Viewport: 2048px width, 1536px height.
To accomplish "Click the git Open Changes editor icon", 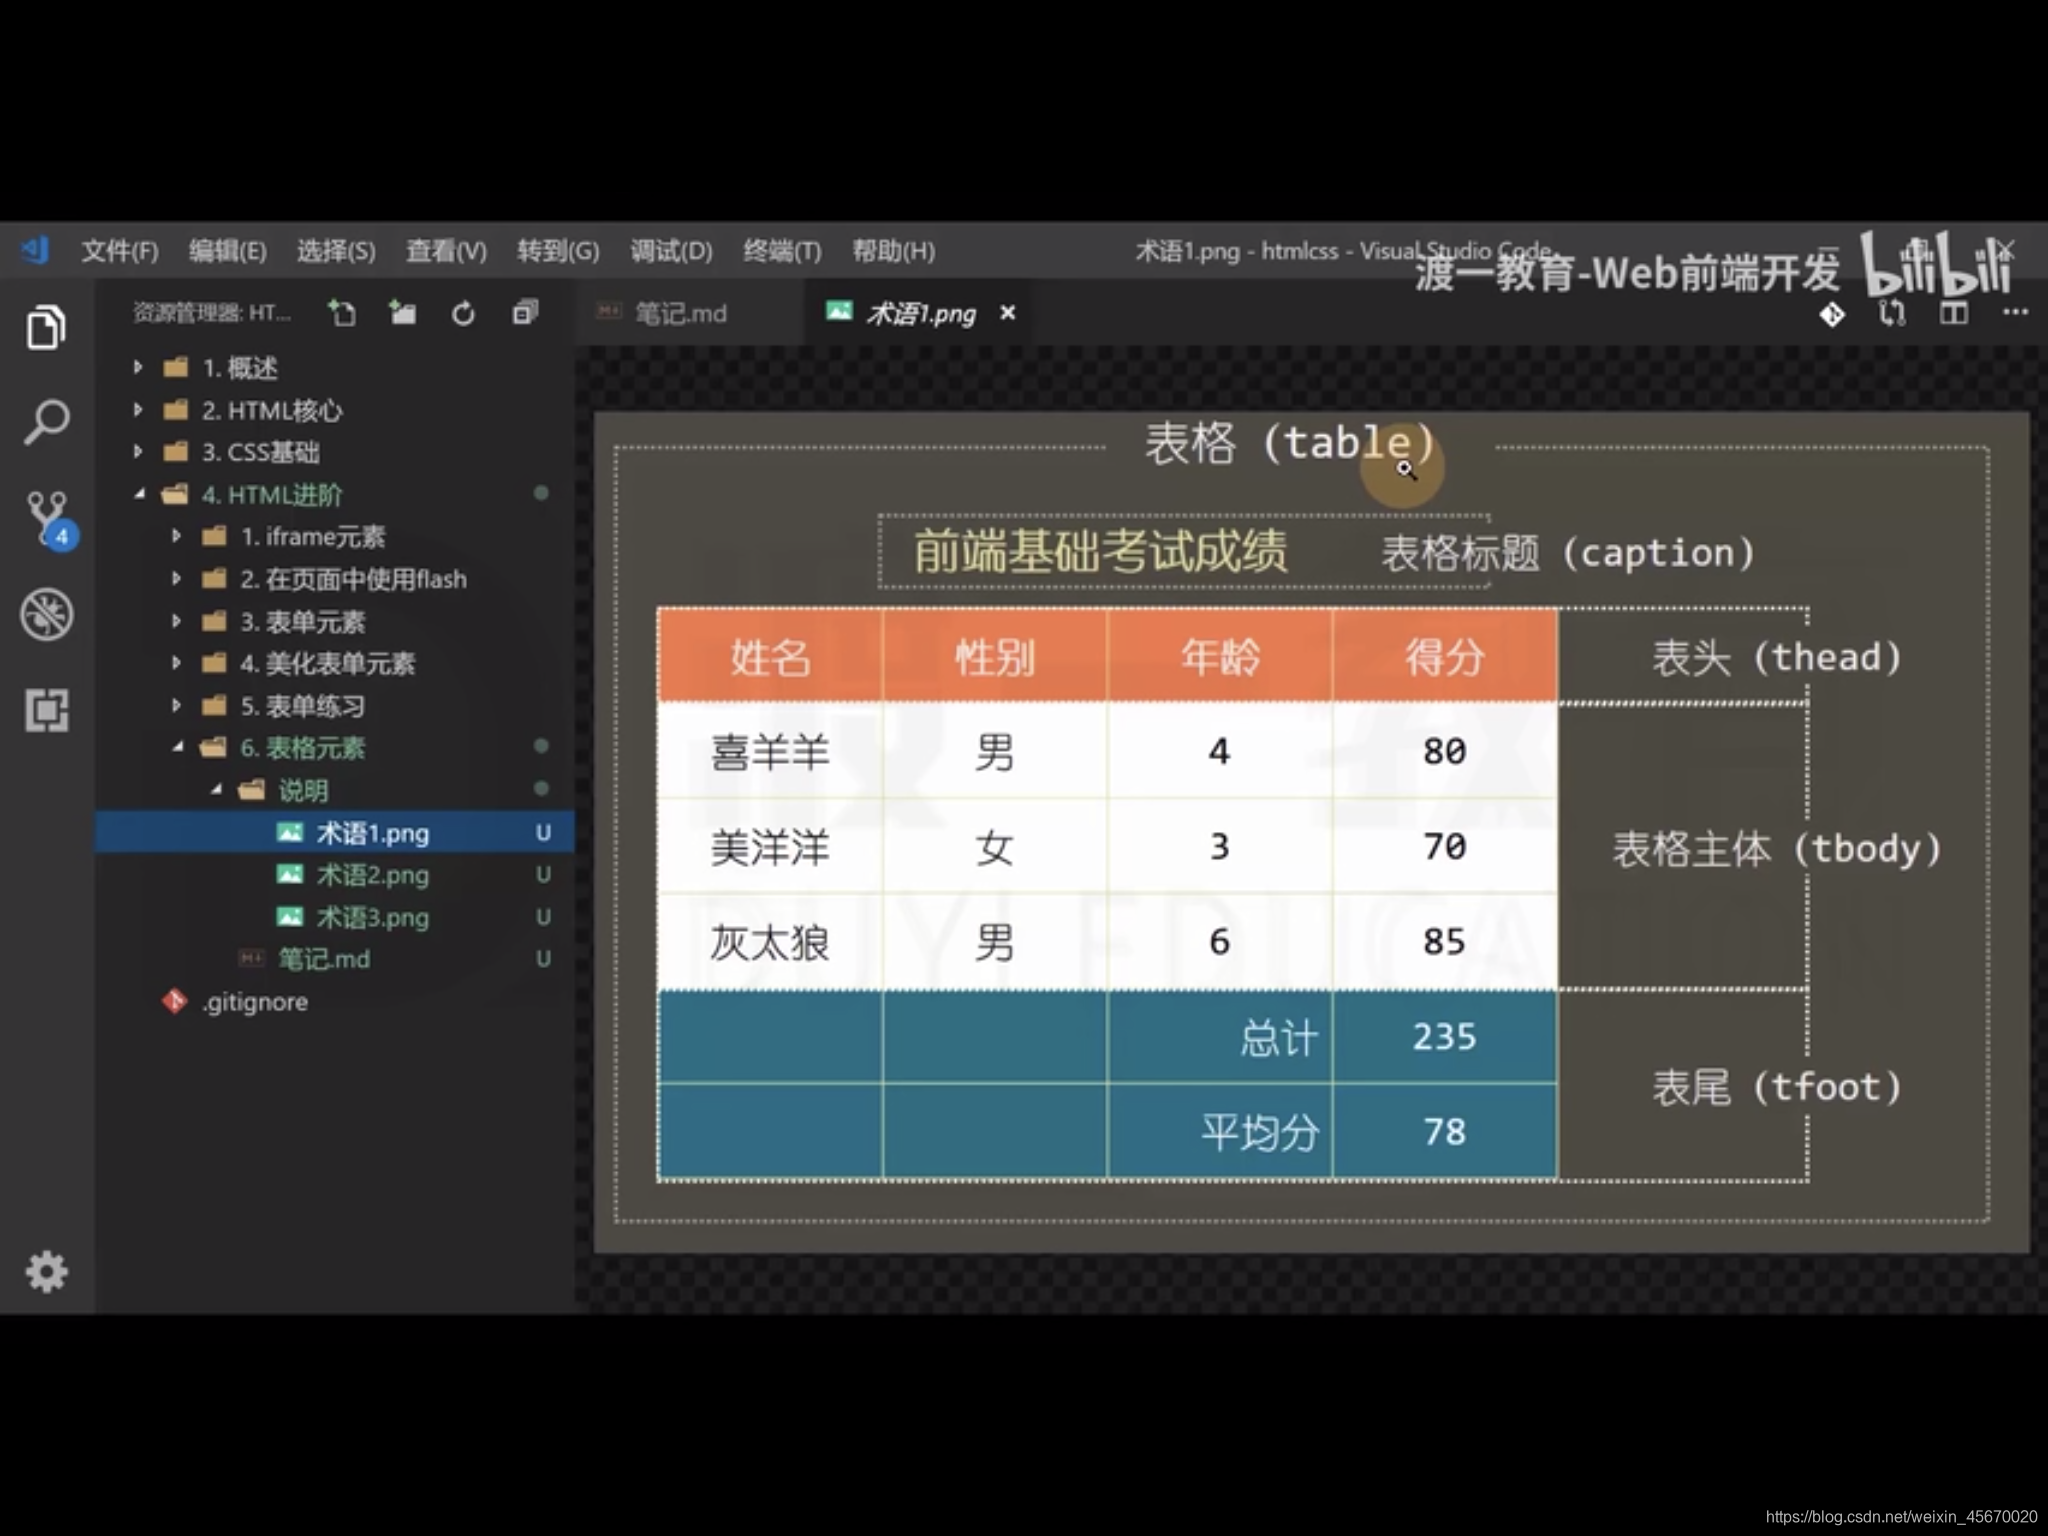I will pyautogui.click(x=1832, y=314).
